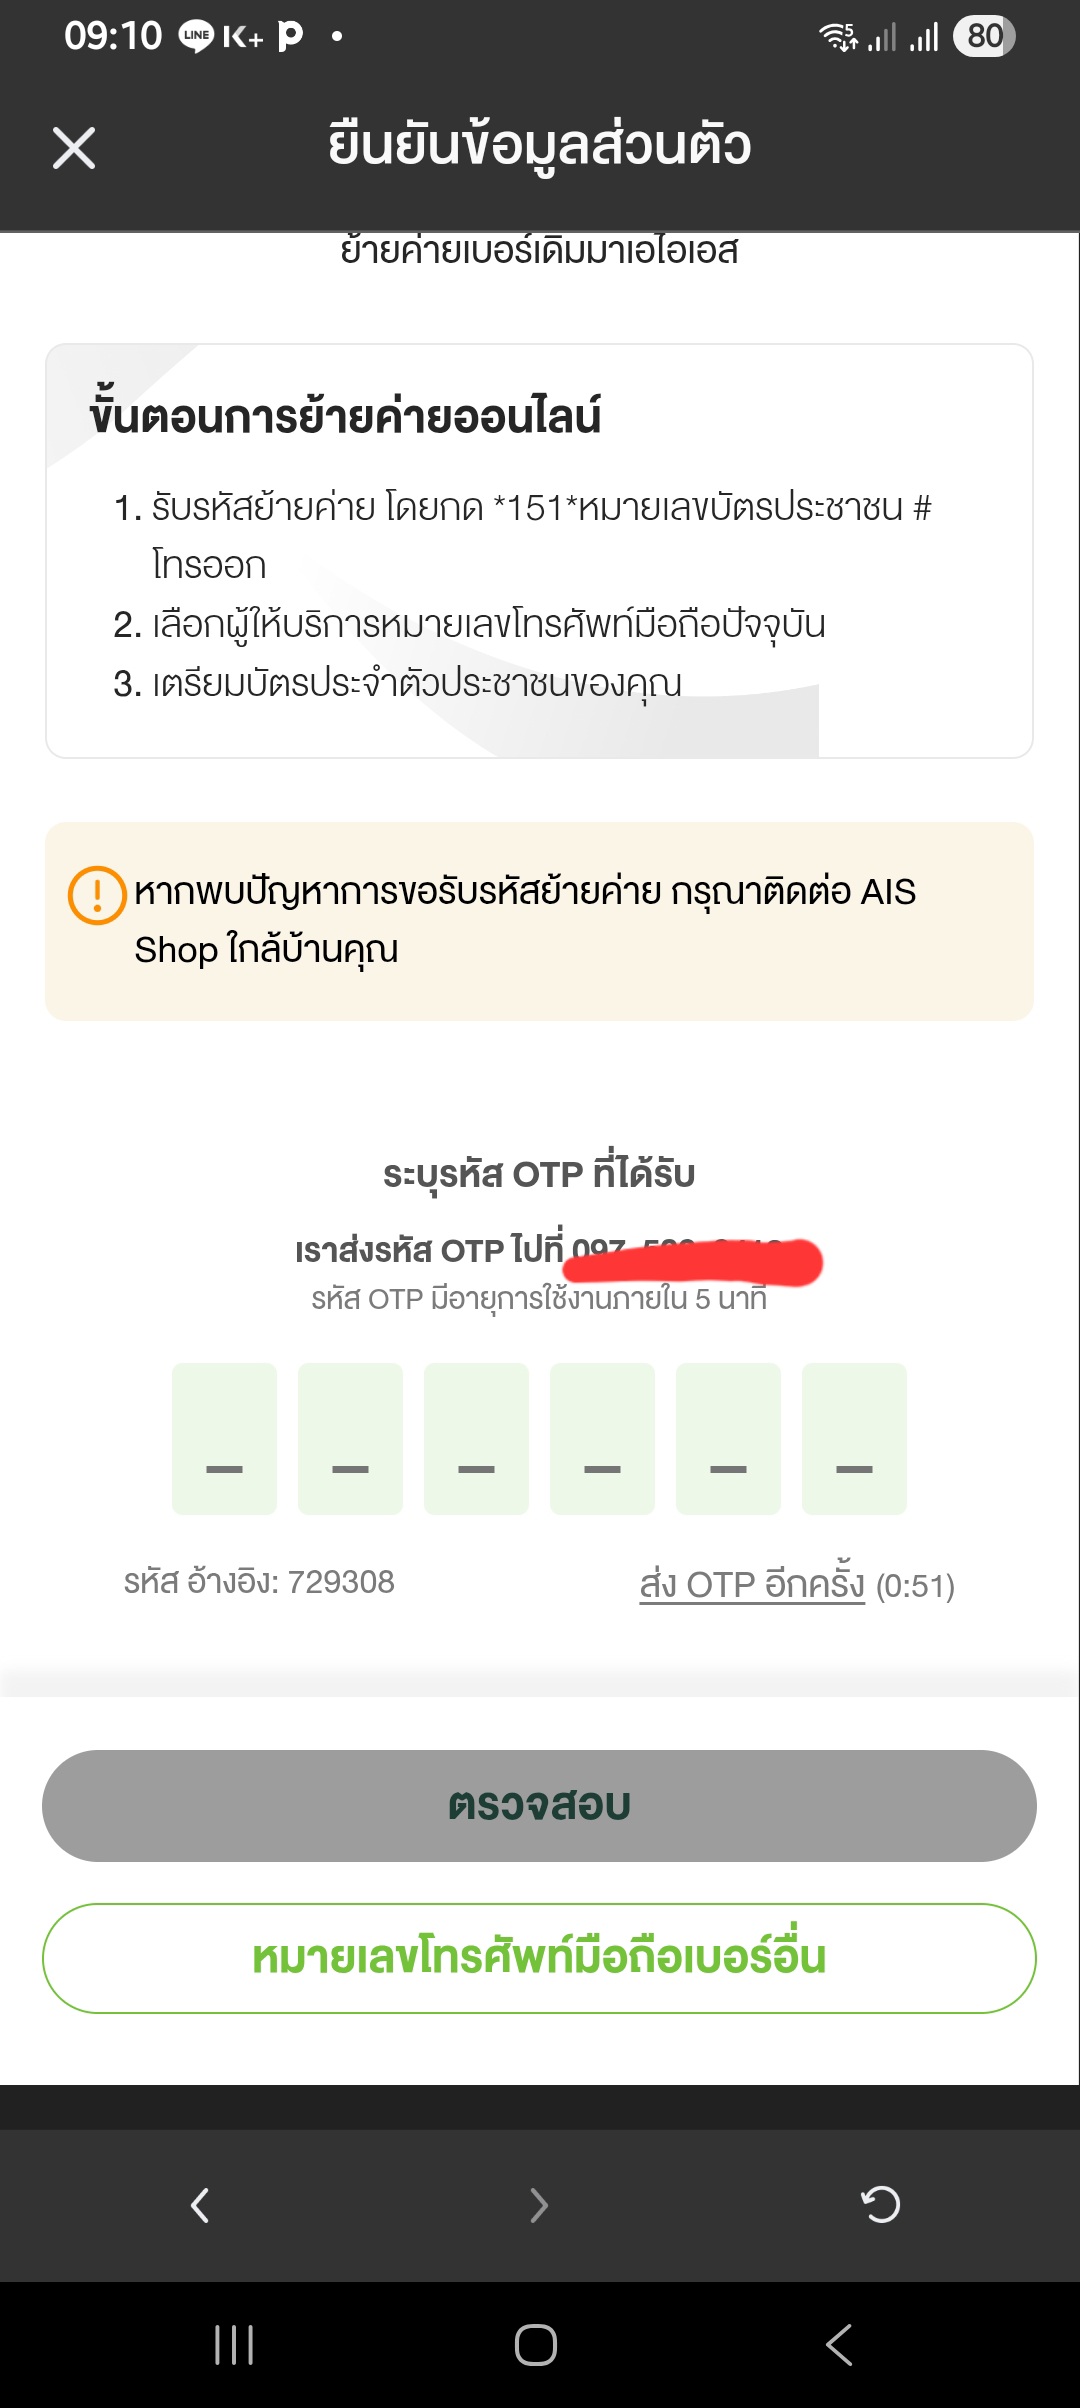This screenshot has width=1080, height=2408.
Task: Select the third OTP digit box
Action: click(x=476, y=1439)
